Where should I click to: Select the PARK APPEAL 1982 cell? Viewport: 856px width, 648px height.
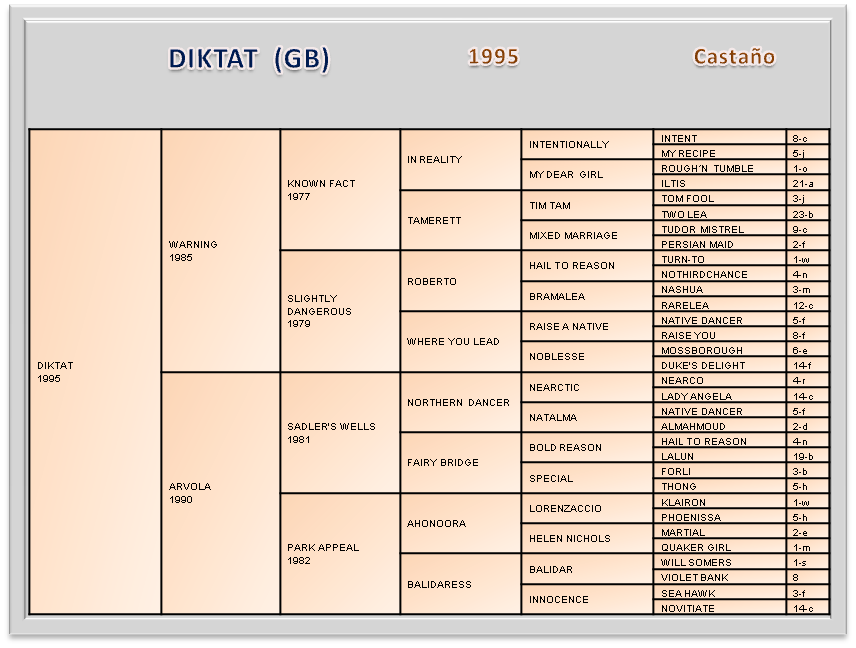point(340,554)
